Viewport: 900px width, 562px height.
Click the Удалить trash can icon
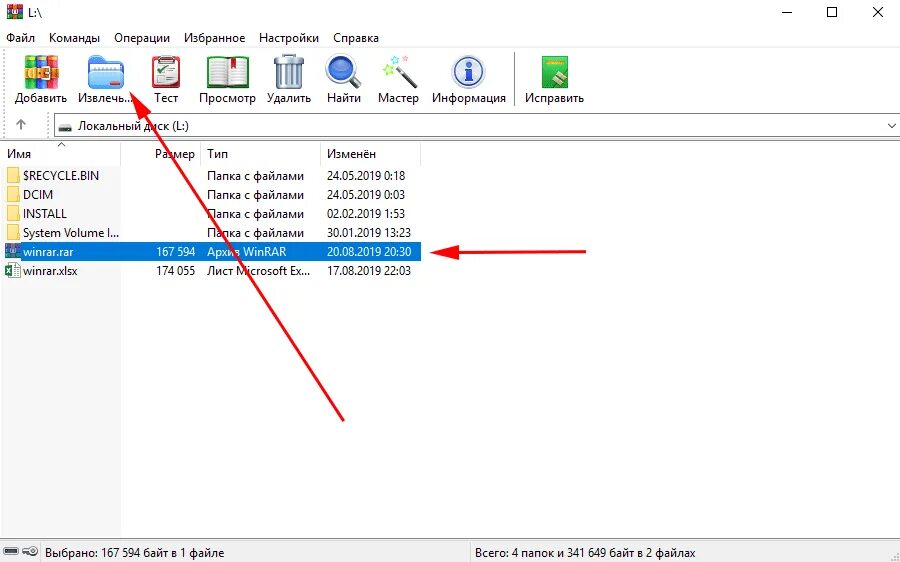[x=289, y=72]
